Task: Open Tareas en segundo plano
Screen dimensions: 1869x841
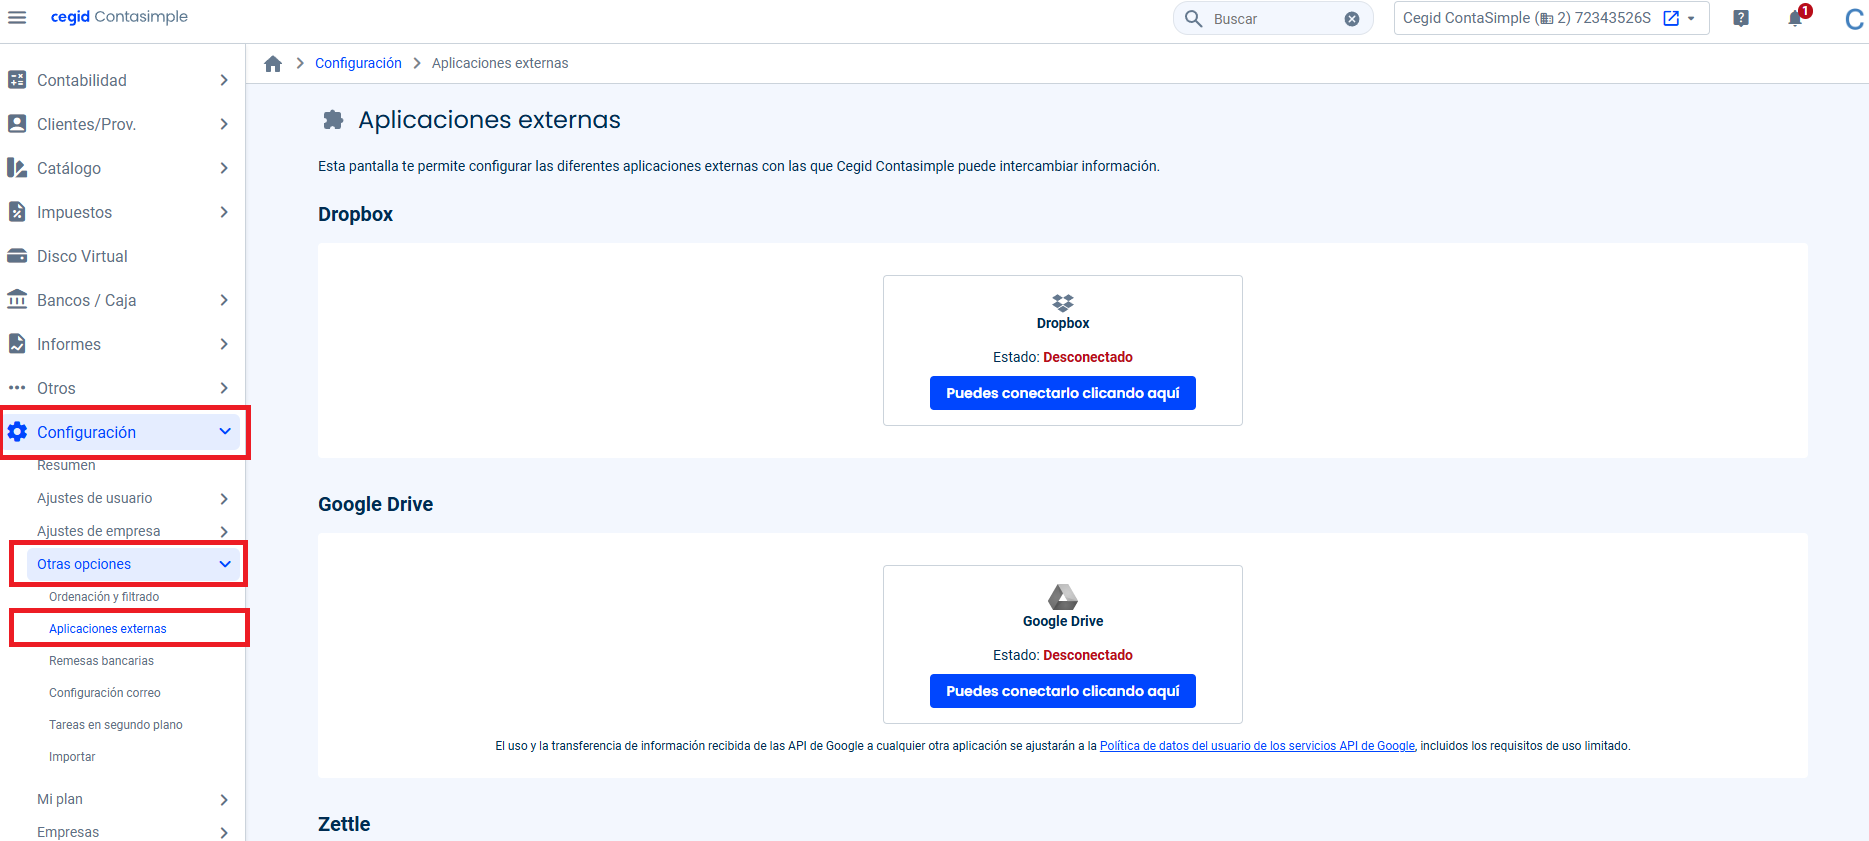Action: 116,725
